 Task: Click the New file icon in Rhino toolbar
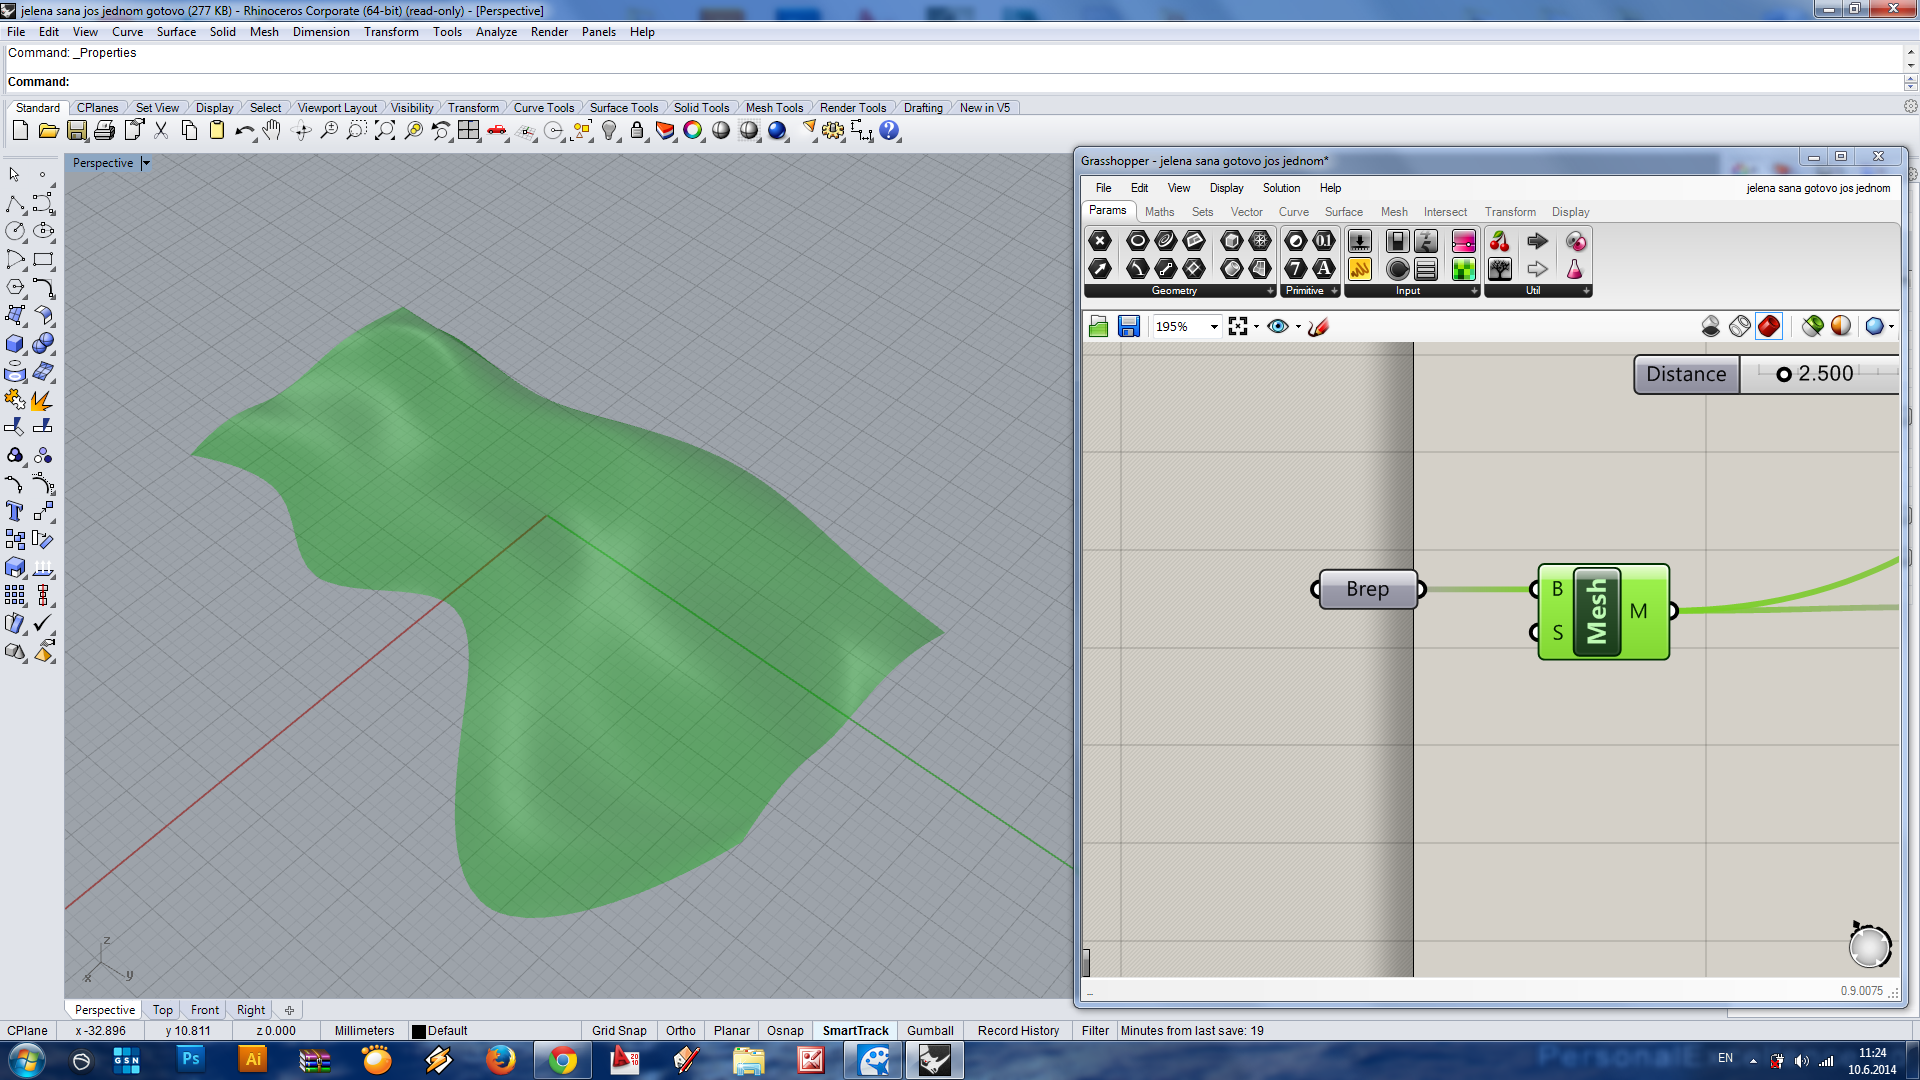click(x=20, y=131)
